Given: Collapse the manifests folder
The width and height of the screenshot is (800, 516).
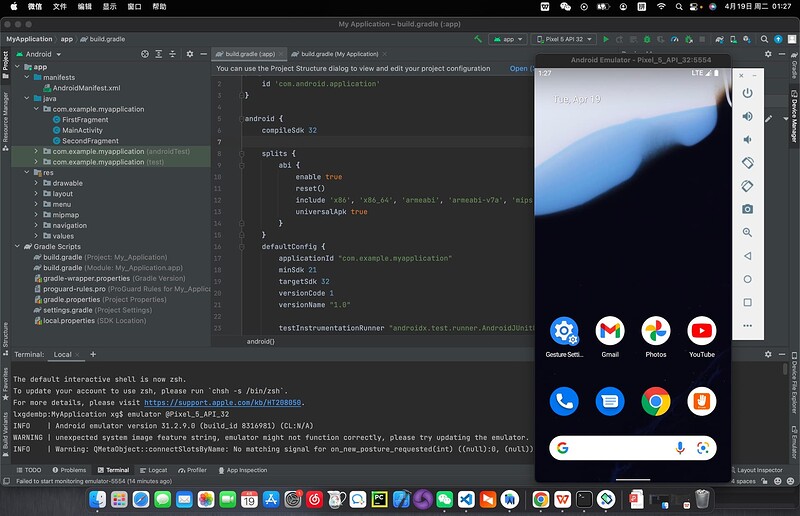Looking at the screenshot, I should [27, 77].
